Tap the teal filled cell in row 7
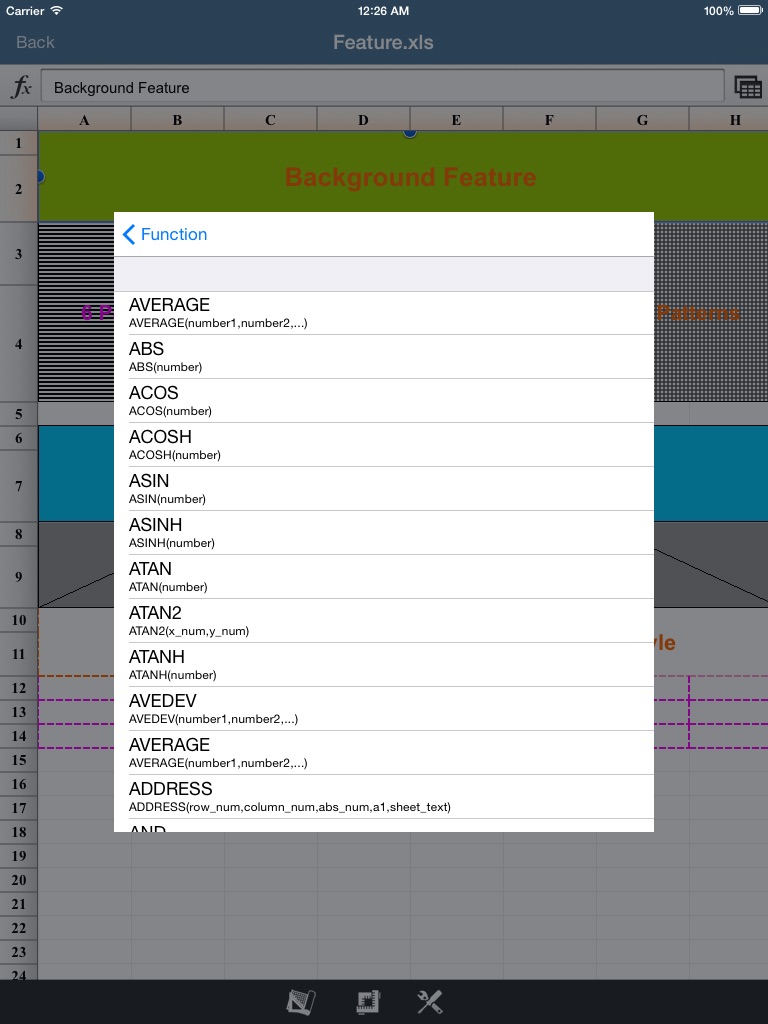The width and height of the screenshot is (768, 1024). [x=711, y=473]
